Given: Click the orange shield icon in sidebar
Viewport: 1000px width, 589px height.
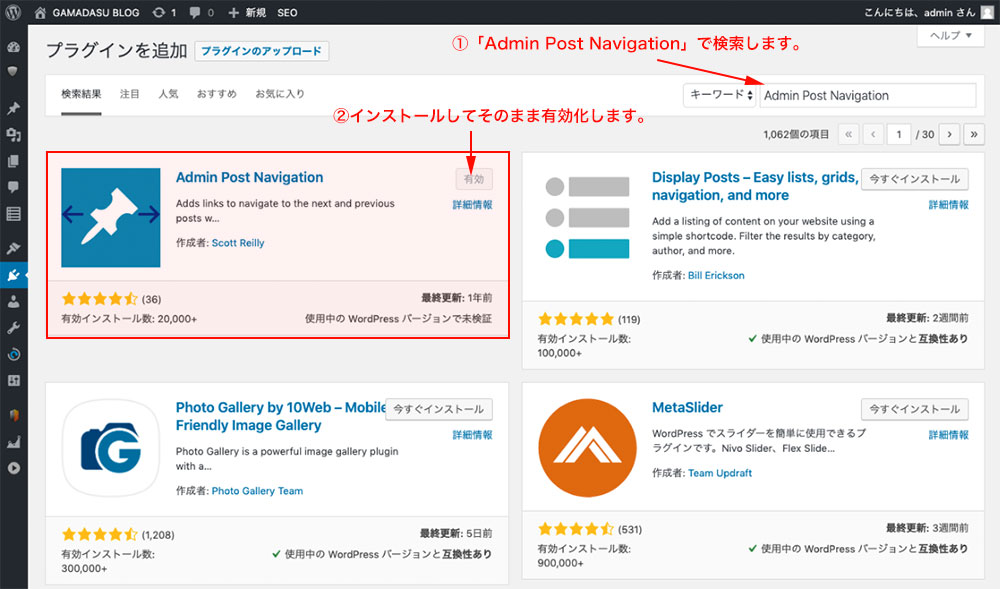Looking at the screenshot, I should (x=13, y=415).
